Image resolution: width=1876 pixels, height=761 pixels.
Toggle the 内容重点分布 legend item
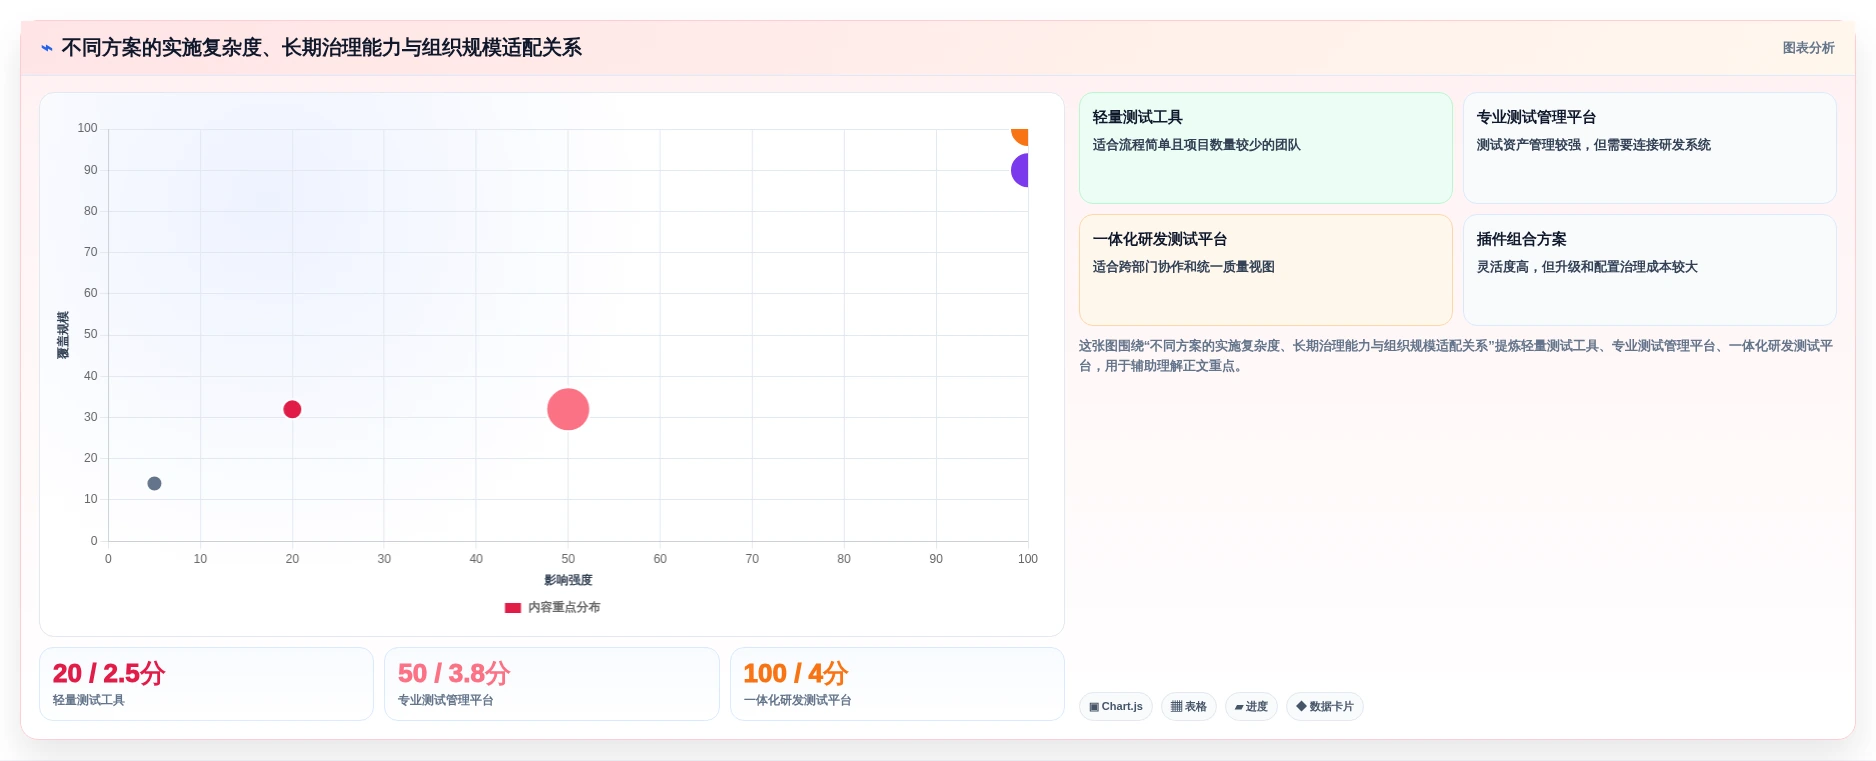(x=553, y=607)
